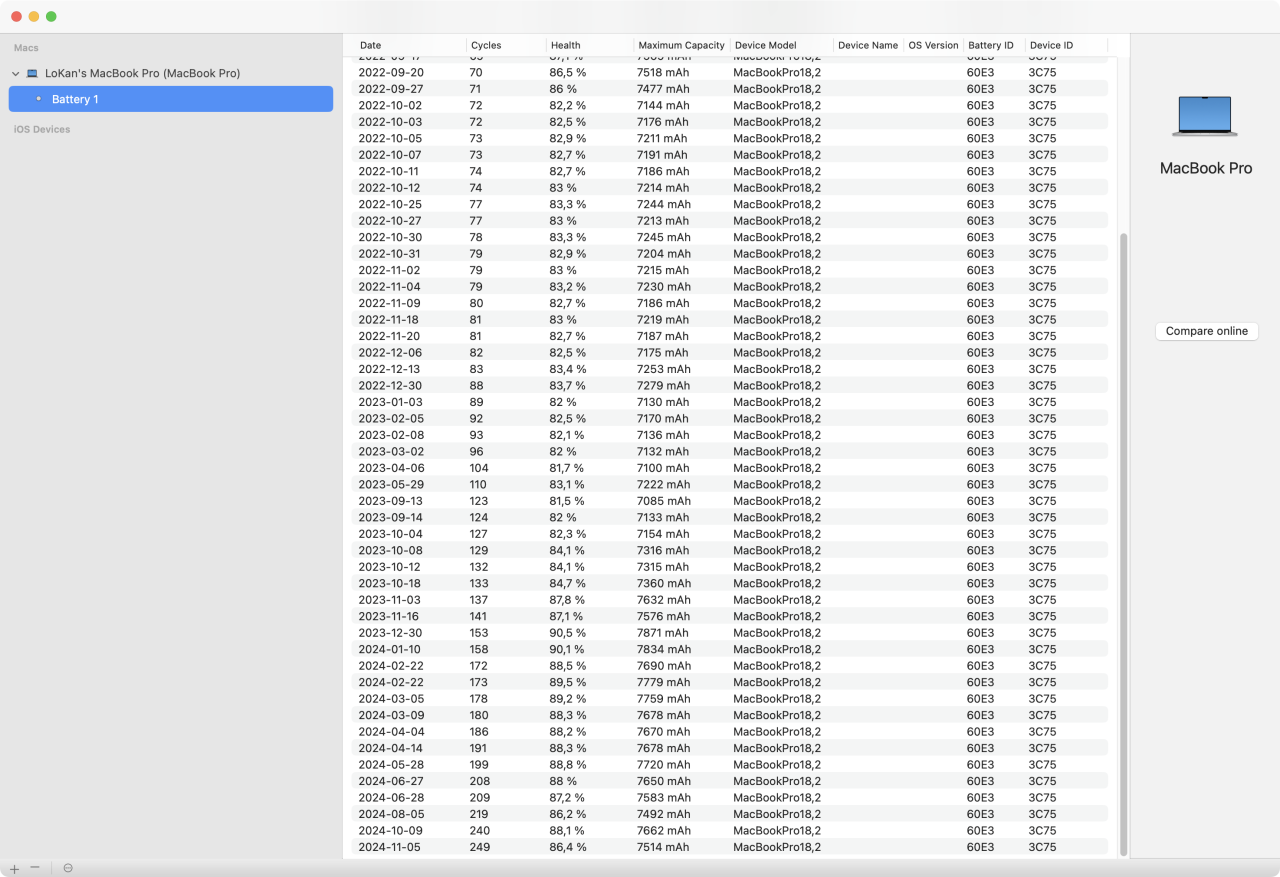The height and width of the screenshot is (877, 1280).
Task: Select the row dated 2024-06-28
Action: (x=731, y=797)
